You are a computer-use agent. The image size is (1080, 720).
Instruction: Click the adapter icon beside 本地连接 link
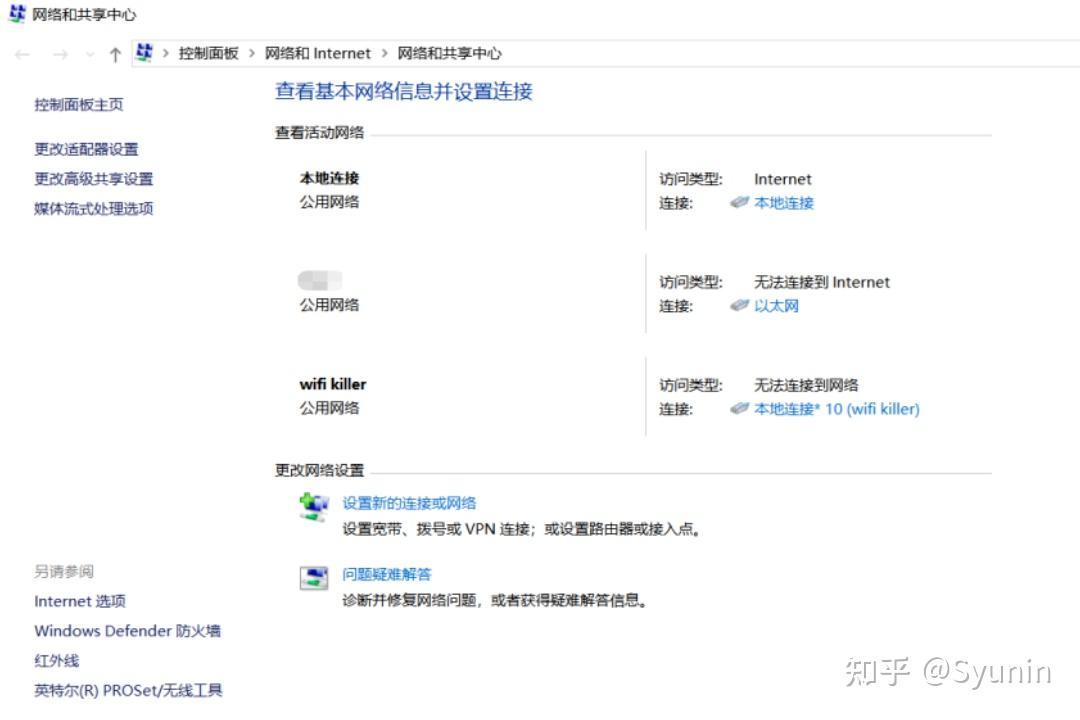pyautogui.click(x=739, y=202)
